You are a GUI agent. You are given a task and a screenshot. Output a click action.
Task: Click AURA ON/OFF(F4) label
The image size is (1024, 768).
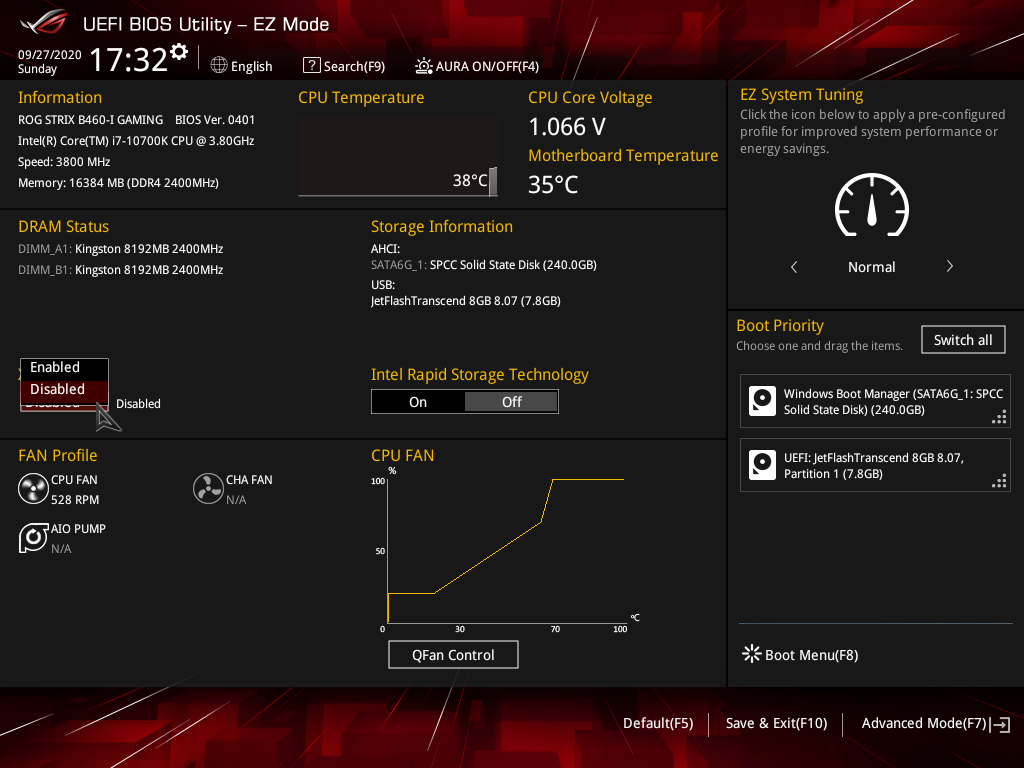(487, 66)
